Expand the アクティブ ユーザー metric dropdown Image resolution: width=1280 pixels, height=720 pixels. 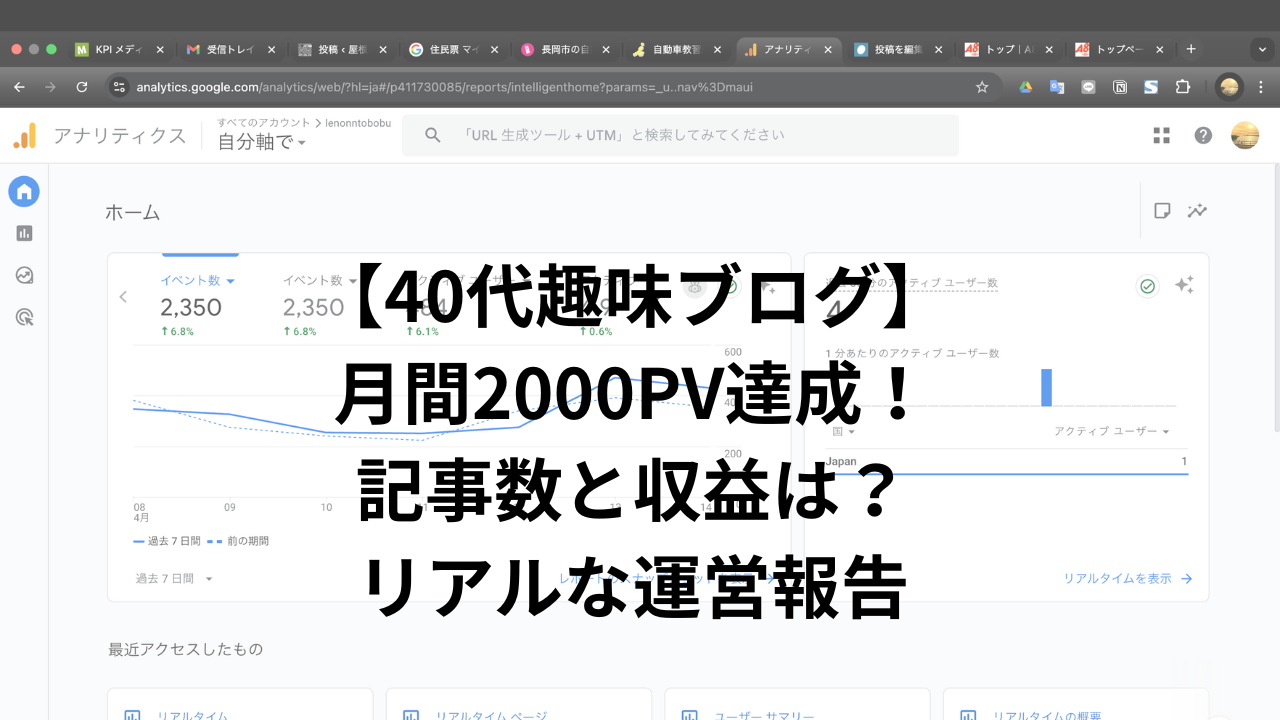point(1111,431)
